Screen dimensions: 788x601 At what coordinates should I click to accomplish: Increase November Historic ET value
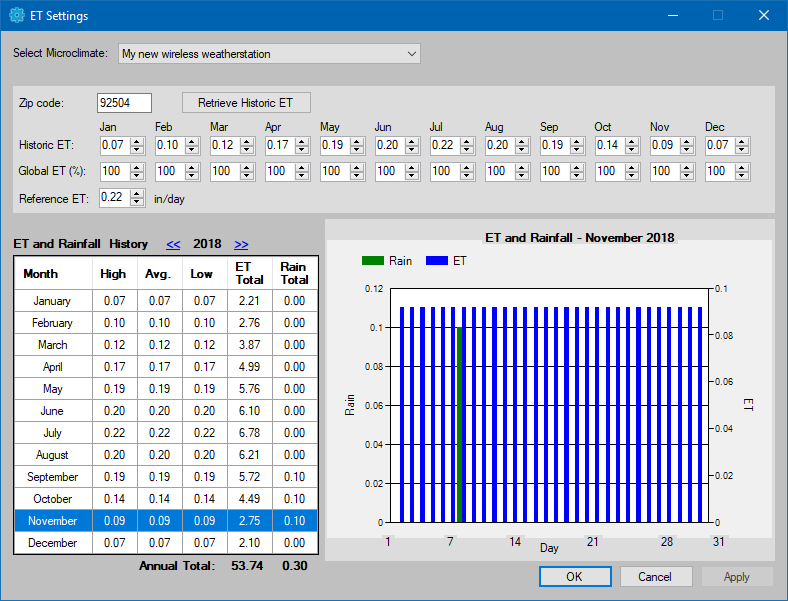tap(687, 142)
